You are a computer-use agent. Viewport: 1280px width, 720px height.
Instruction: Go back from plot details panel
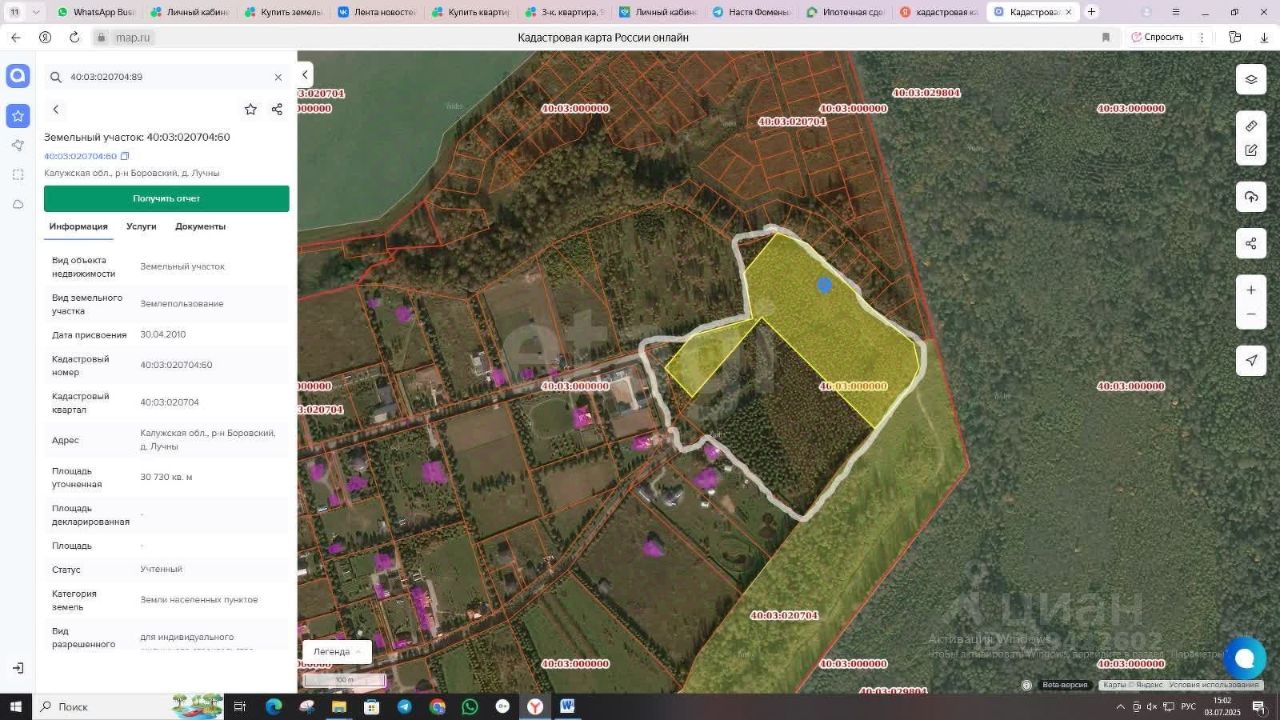pyautogui.click(x=56, y=109)
